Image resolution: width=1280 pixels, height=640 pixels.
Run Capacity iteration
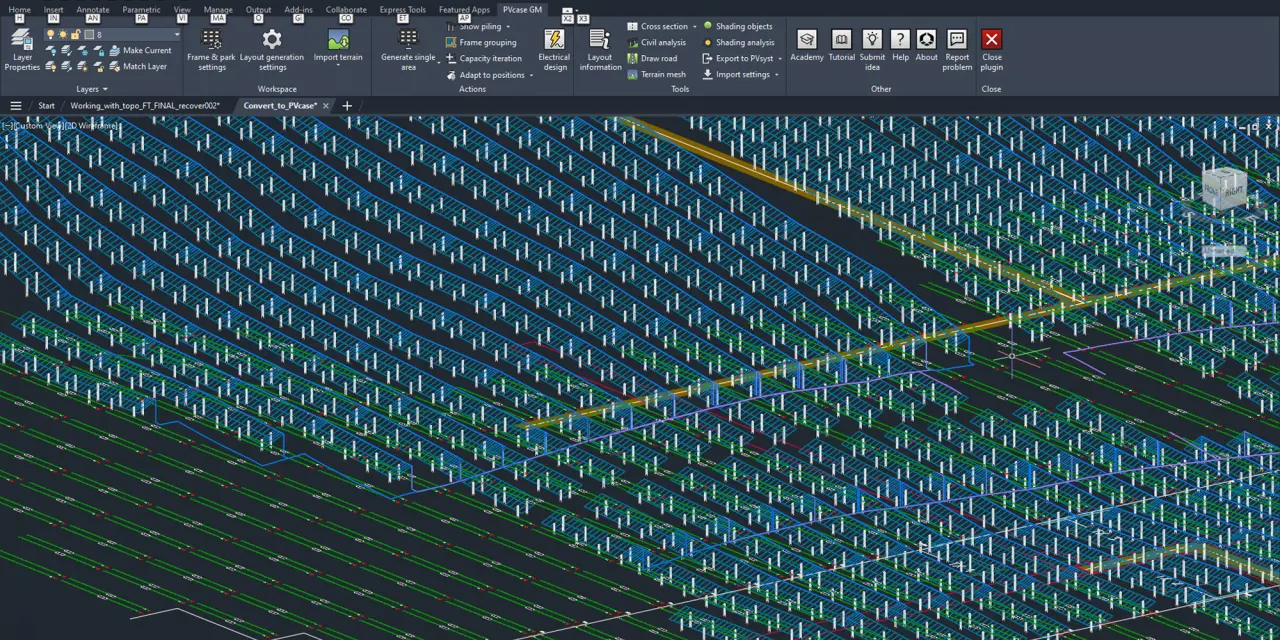coord(484,59)
